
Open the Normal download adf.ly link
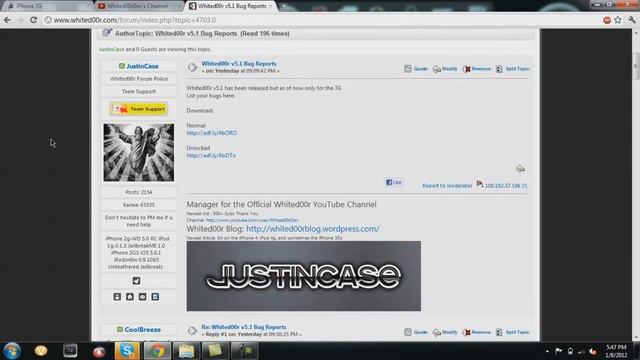tap(211, 133)
